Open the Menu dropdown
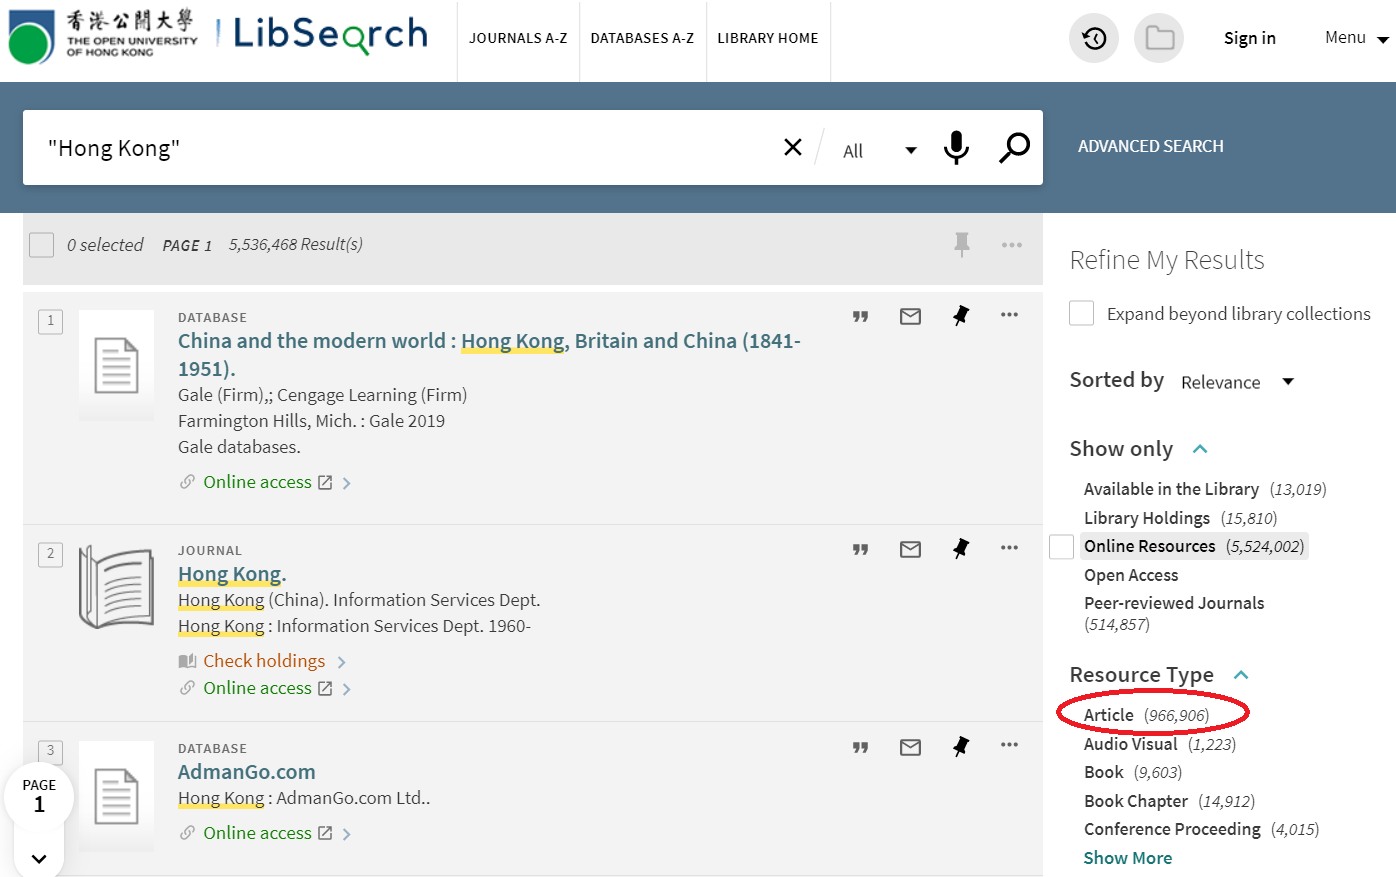 1357,38
